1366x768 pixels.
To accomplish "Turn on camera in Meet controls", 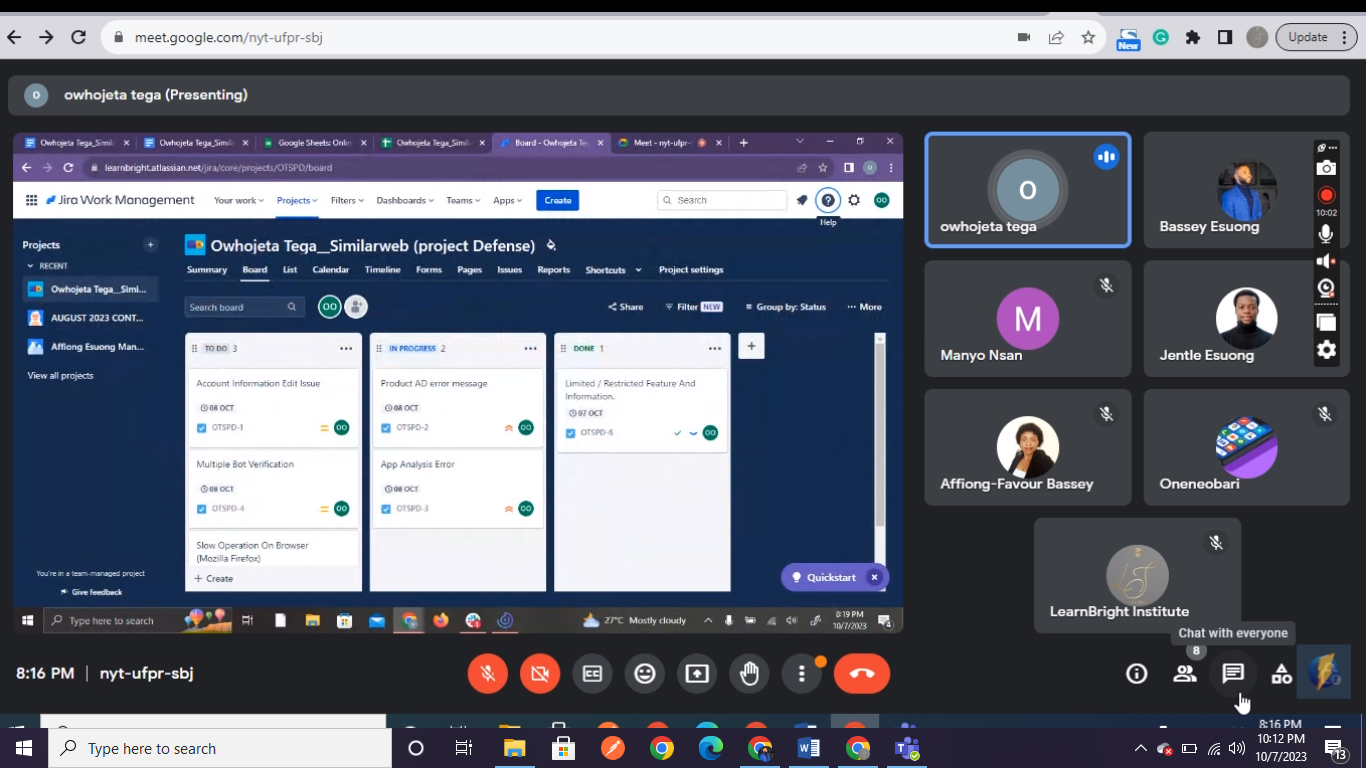I will pyautogui.click(x=540, y=674).
